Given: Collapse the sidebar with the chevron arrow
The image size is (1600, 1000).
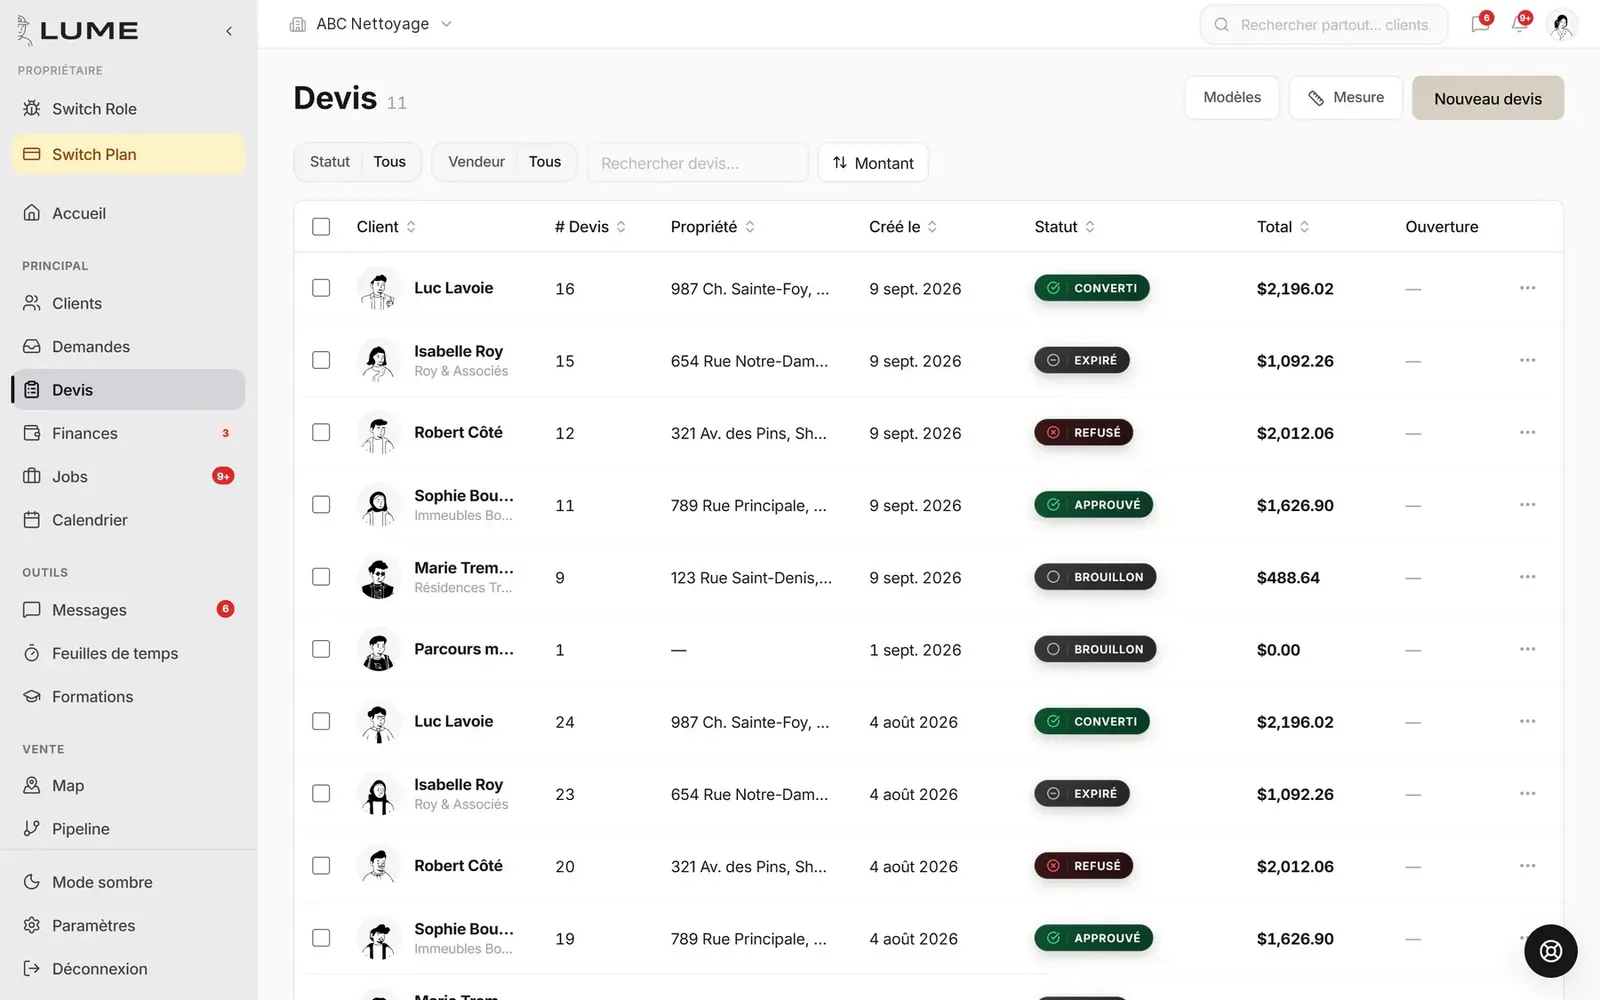Looking at the screenshot, I should pos(229,31).
